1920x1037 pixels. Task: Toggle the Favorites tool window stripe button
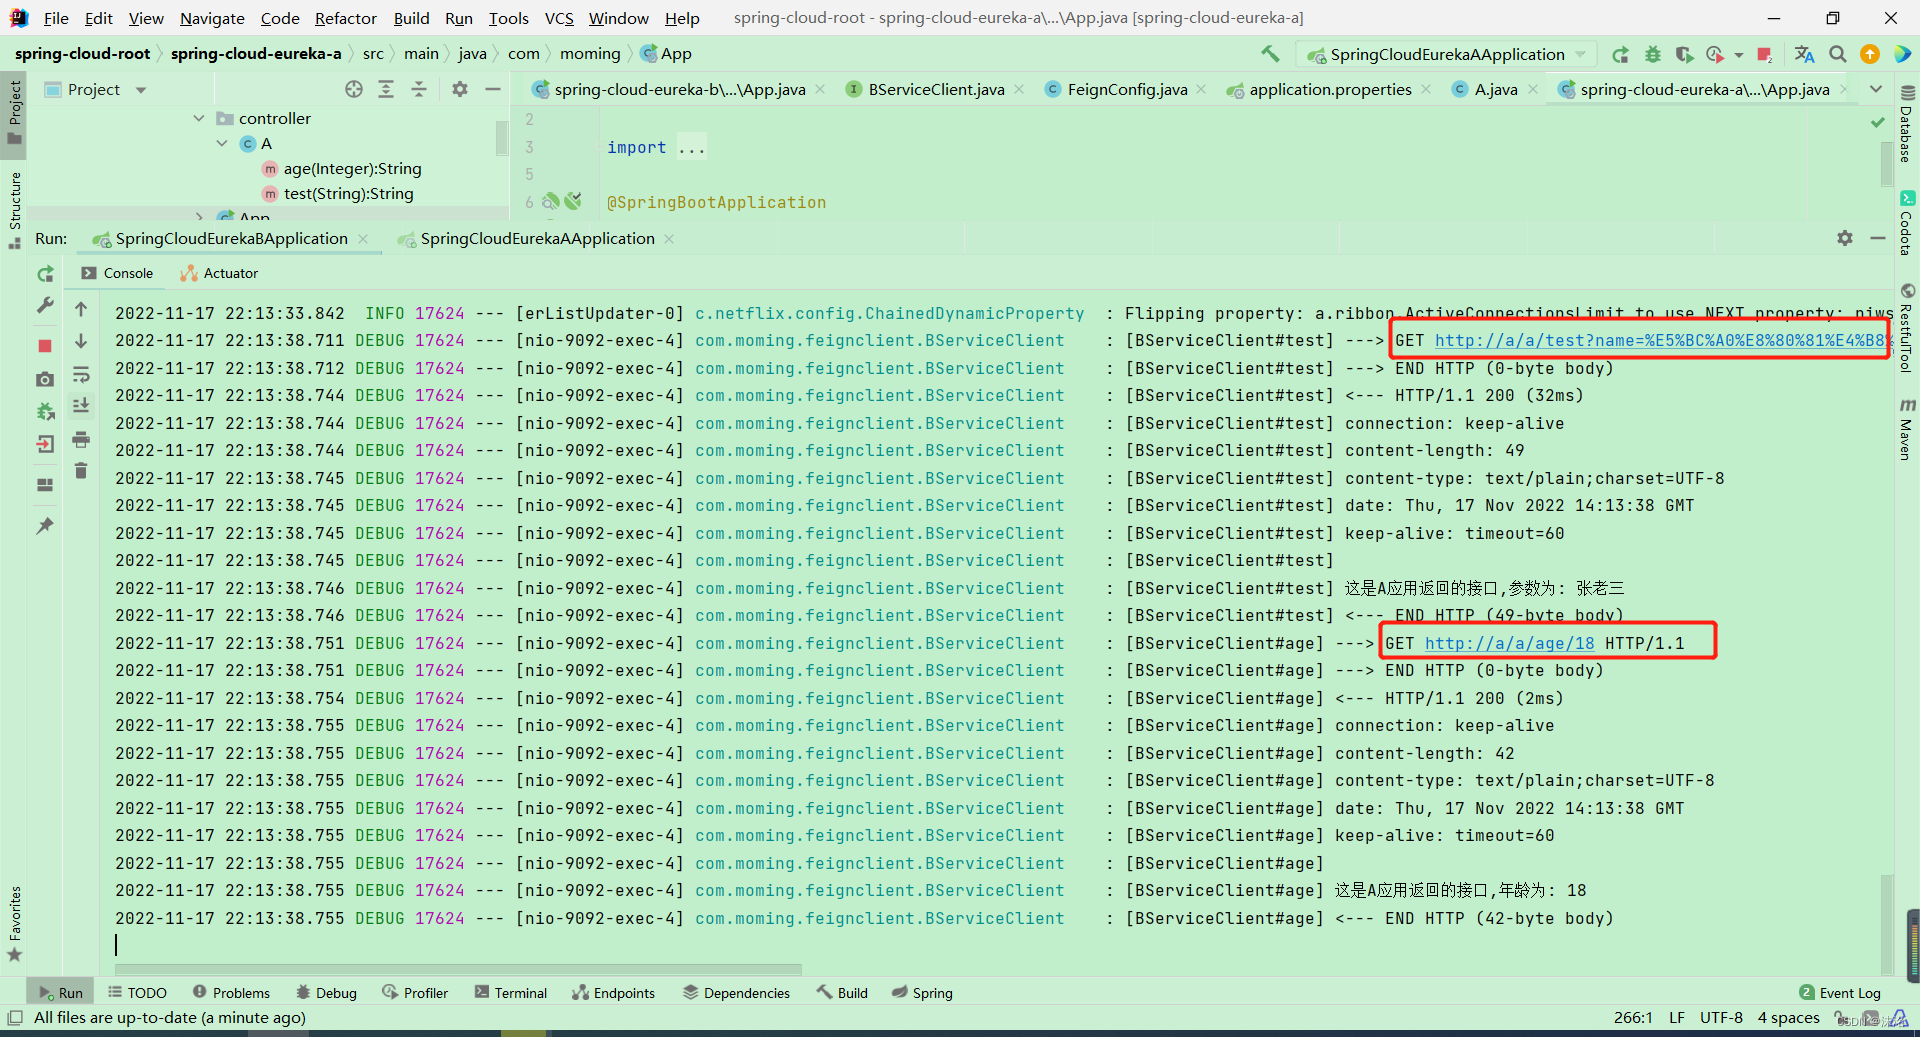14,924
